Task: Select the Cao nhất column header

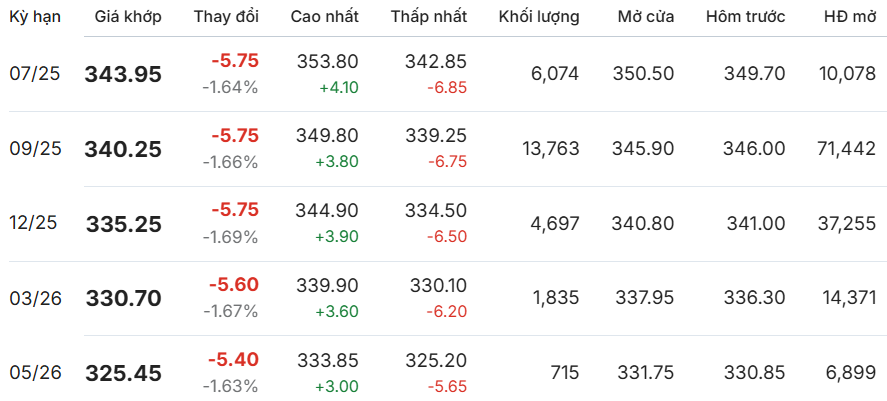Action: [x=325, y=17]
